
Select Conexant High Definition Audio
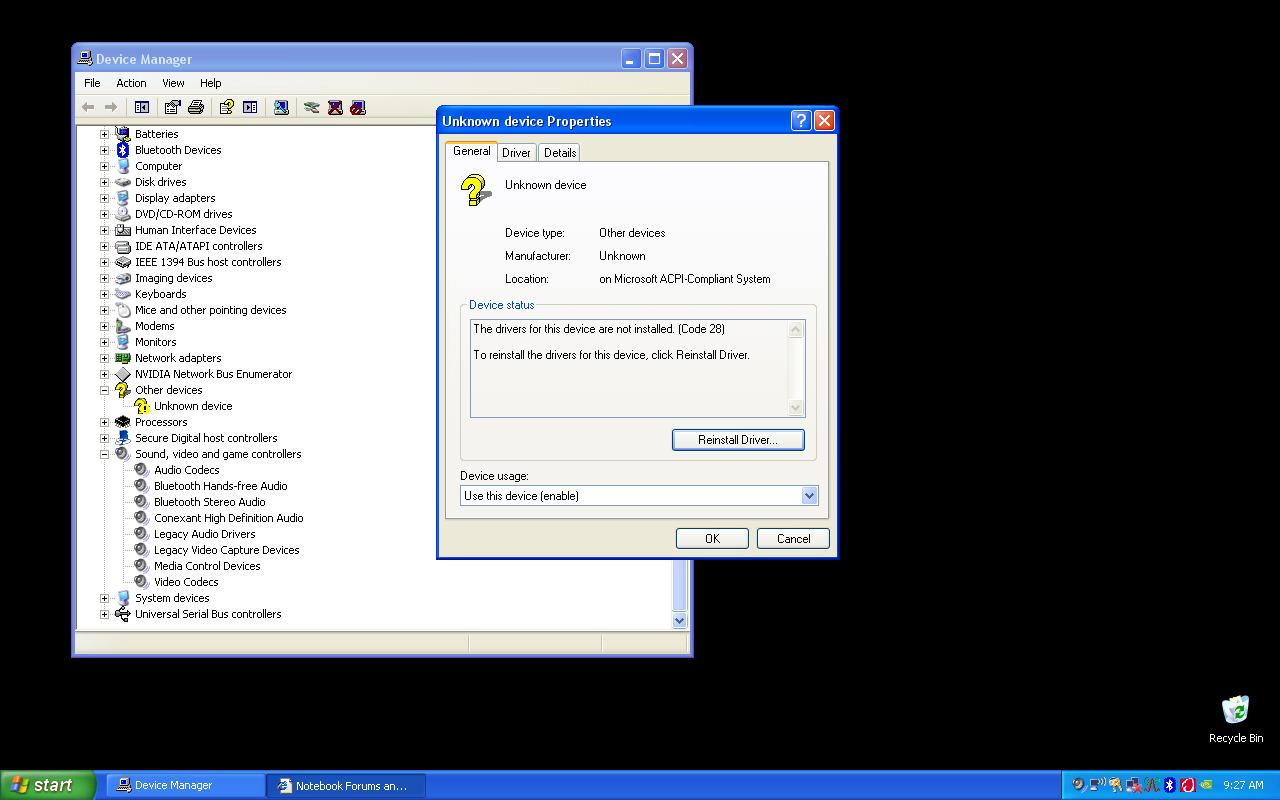228,518
